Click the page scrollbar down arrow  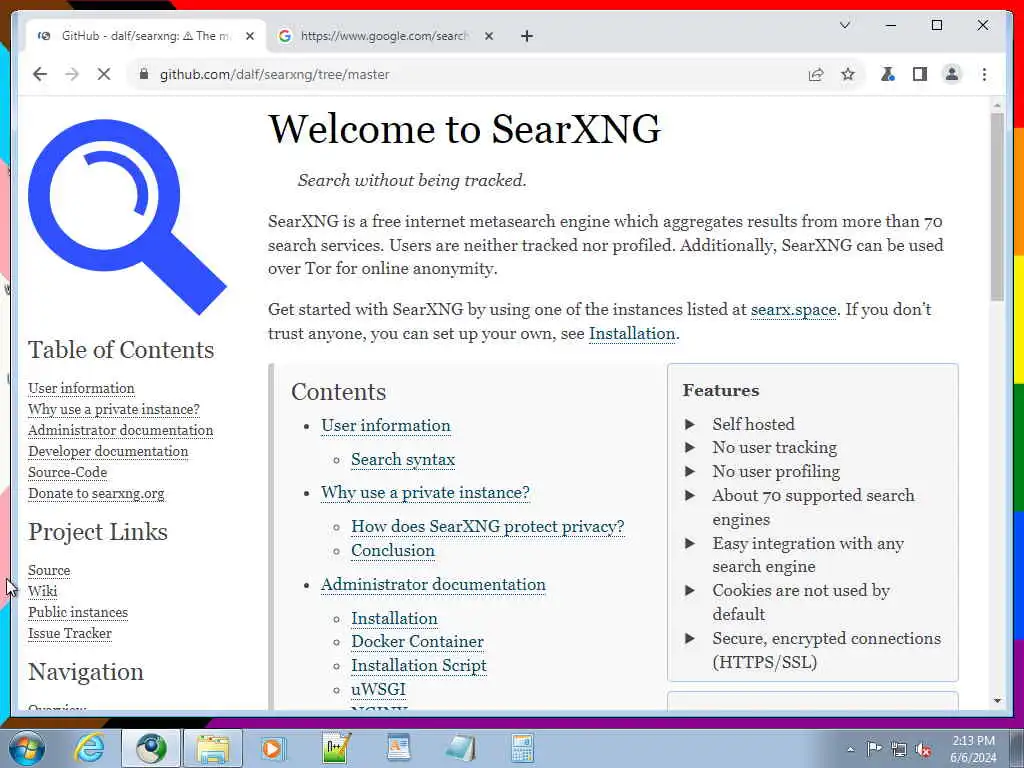[997, 701]
